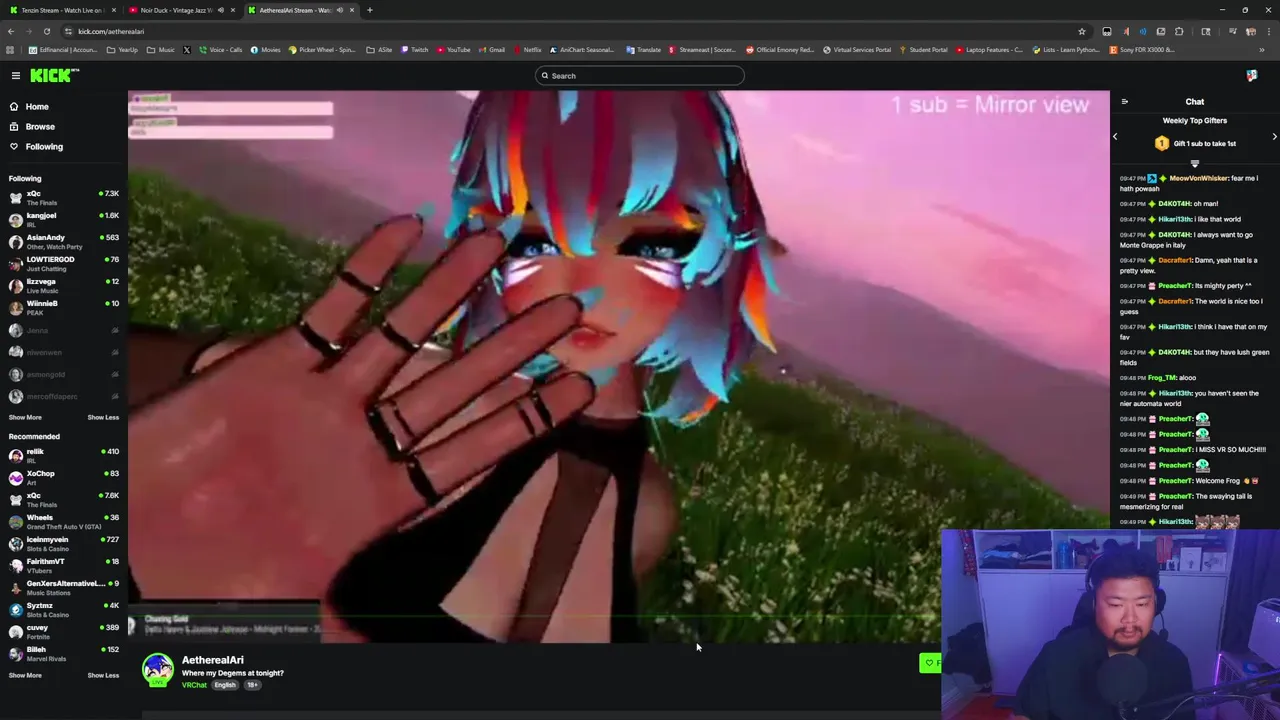
Task: Collapse the chat panel icon
Action: pyautogui.click(x=1124, y=102)
